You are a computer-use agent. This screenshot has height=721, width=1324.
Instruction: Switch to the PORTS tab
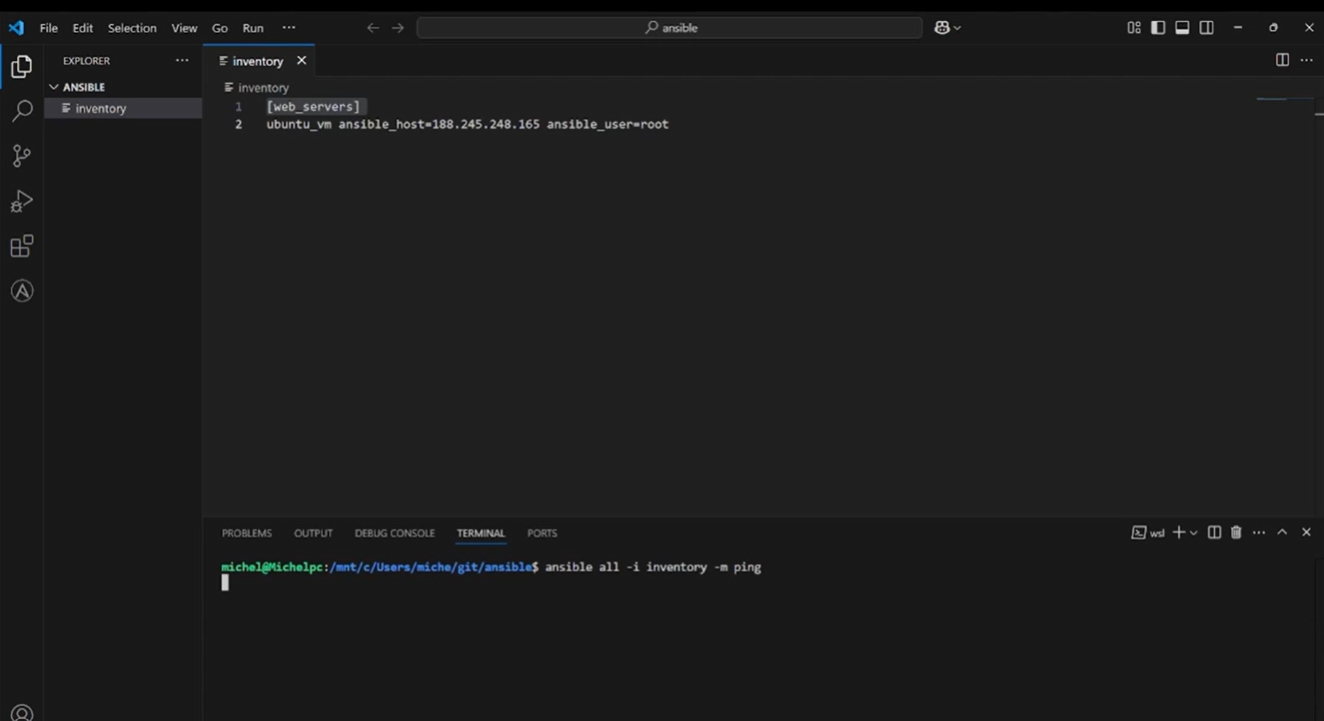click(x=542, y=533)
